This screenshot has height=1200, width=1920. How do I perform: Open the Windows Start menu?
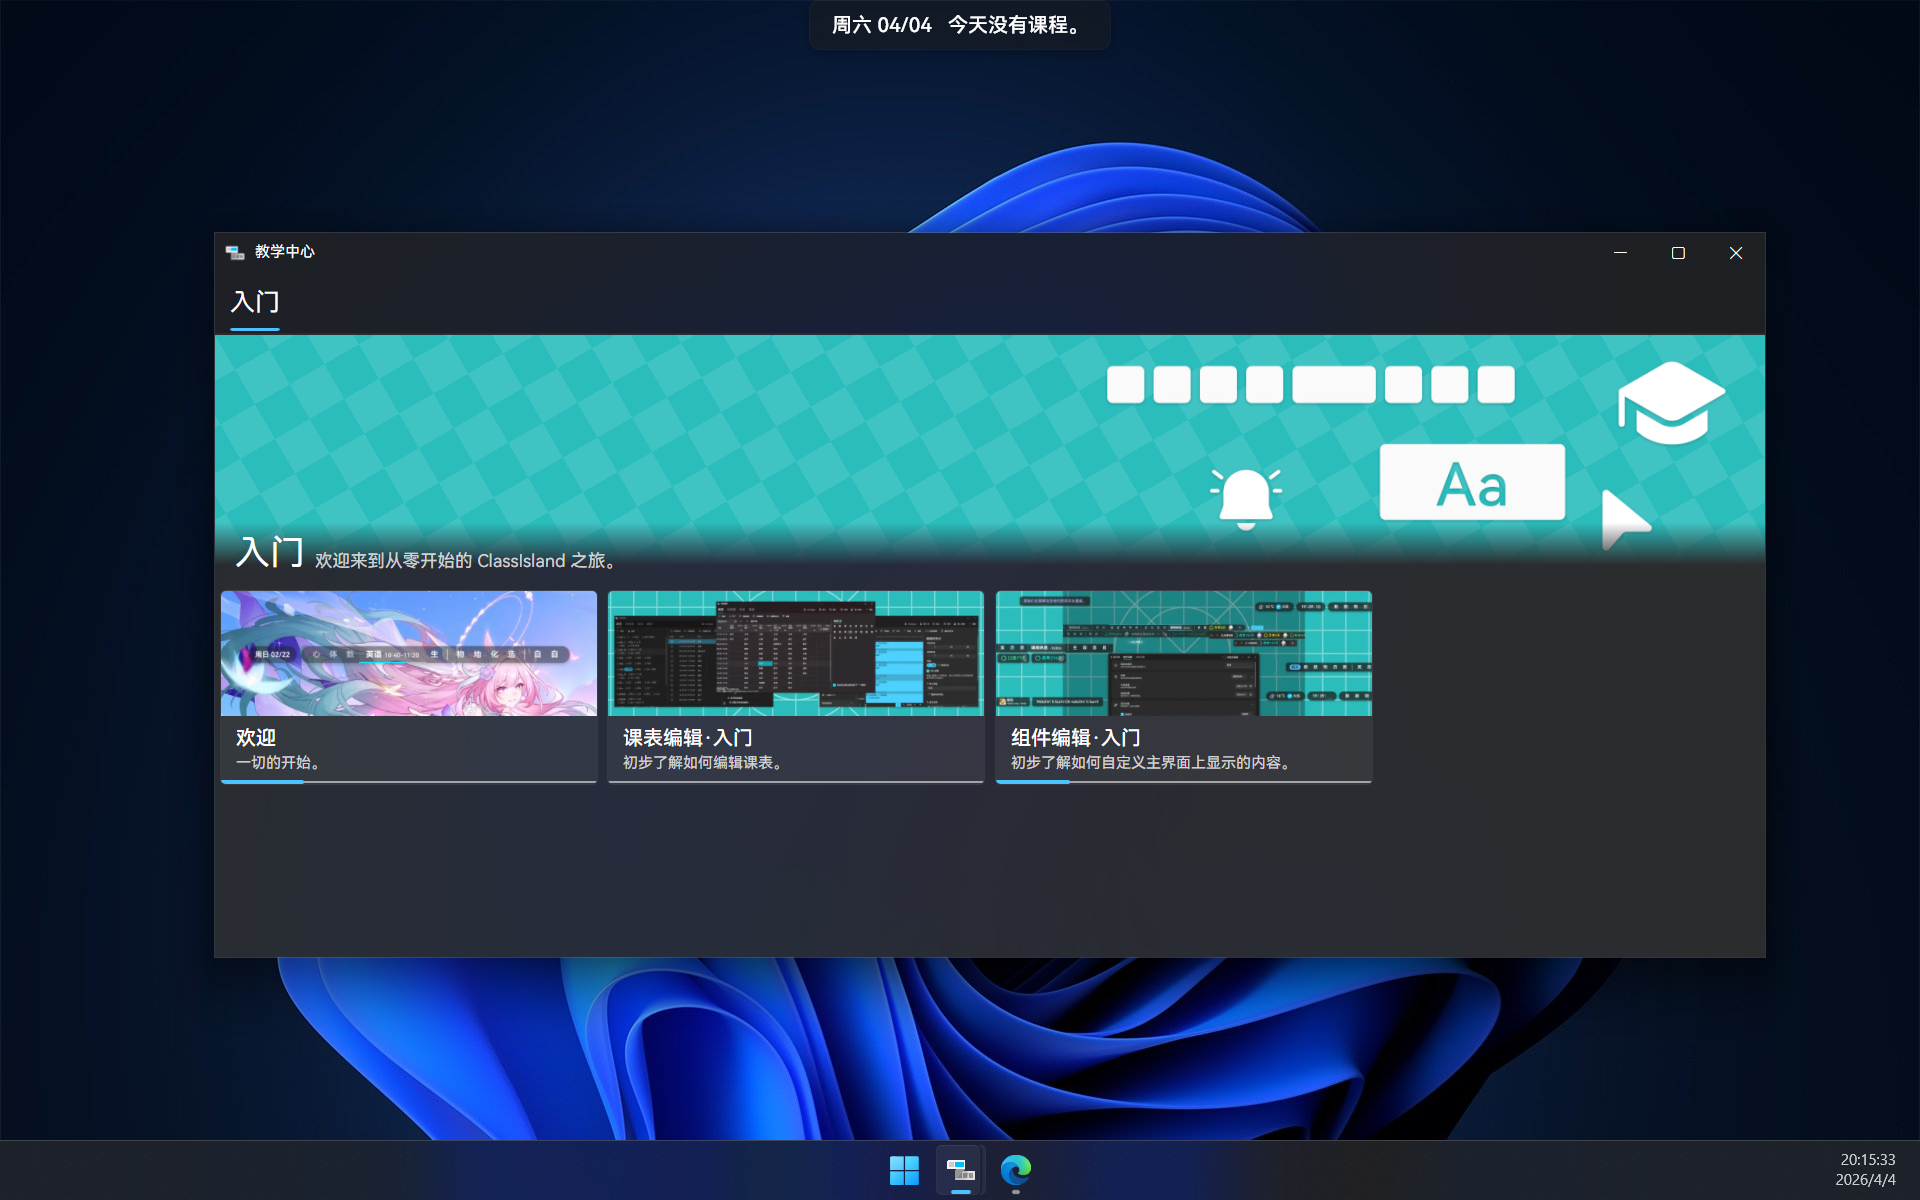[904, 1170]
